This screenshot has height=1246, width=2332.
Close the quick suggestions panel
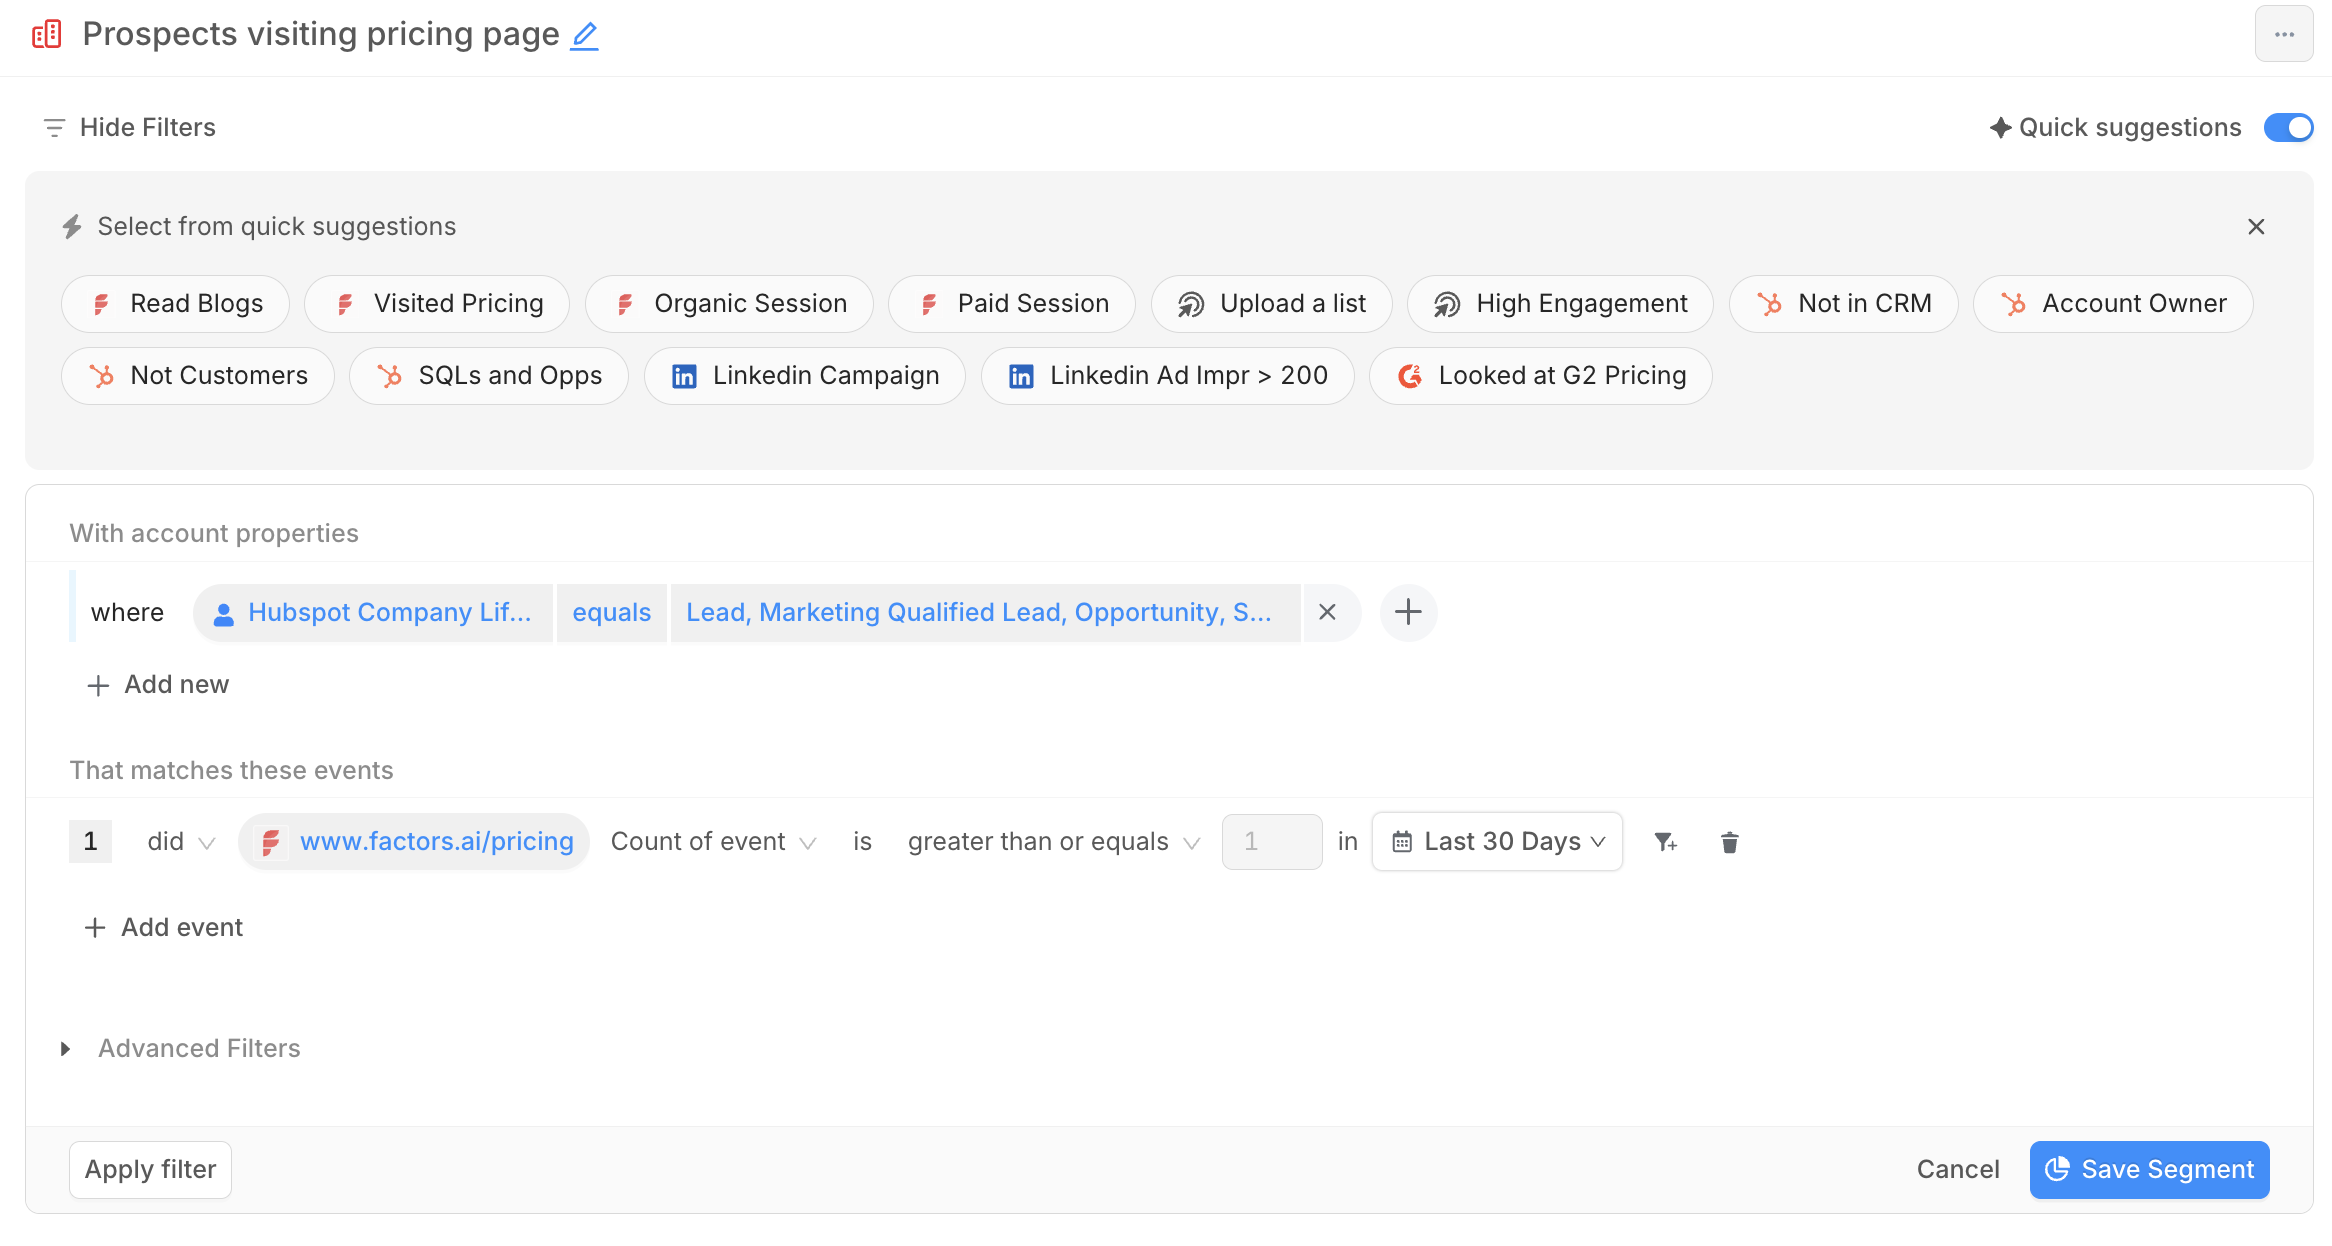click(x=2256, y=227)
